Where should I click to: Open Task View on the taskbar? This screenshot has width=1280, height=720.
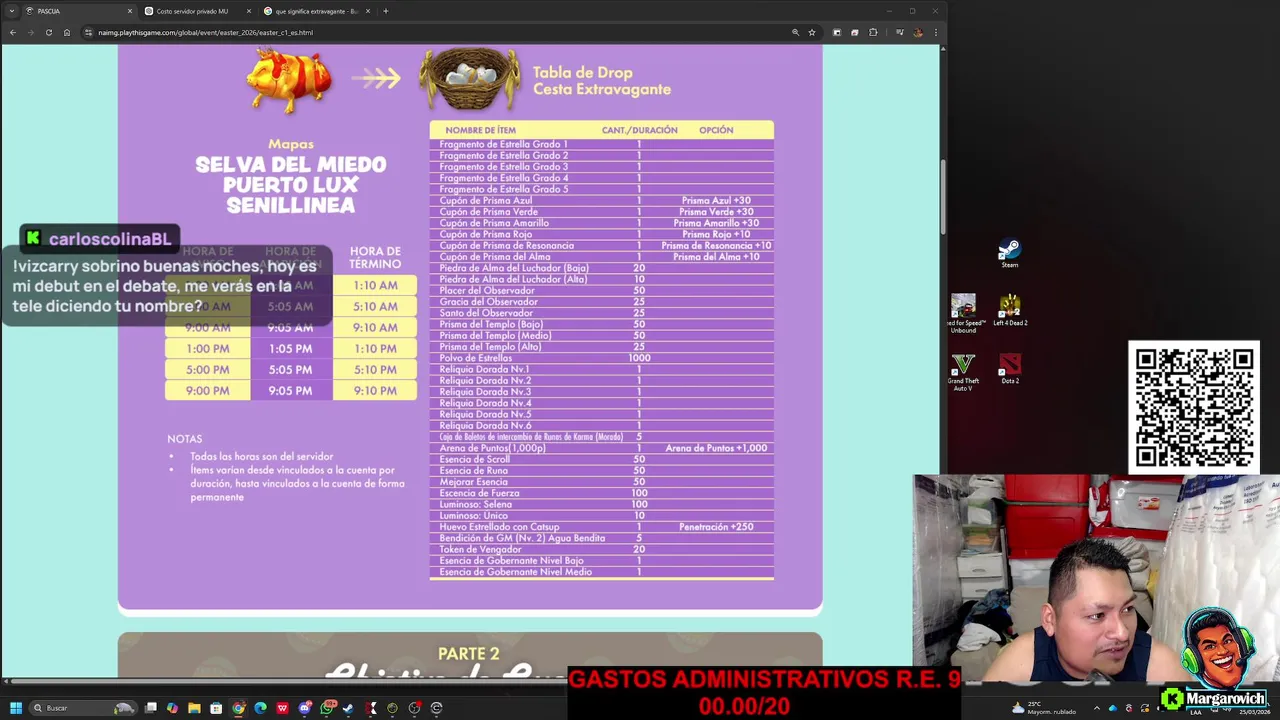click(x=151, y=708)
